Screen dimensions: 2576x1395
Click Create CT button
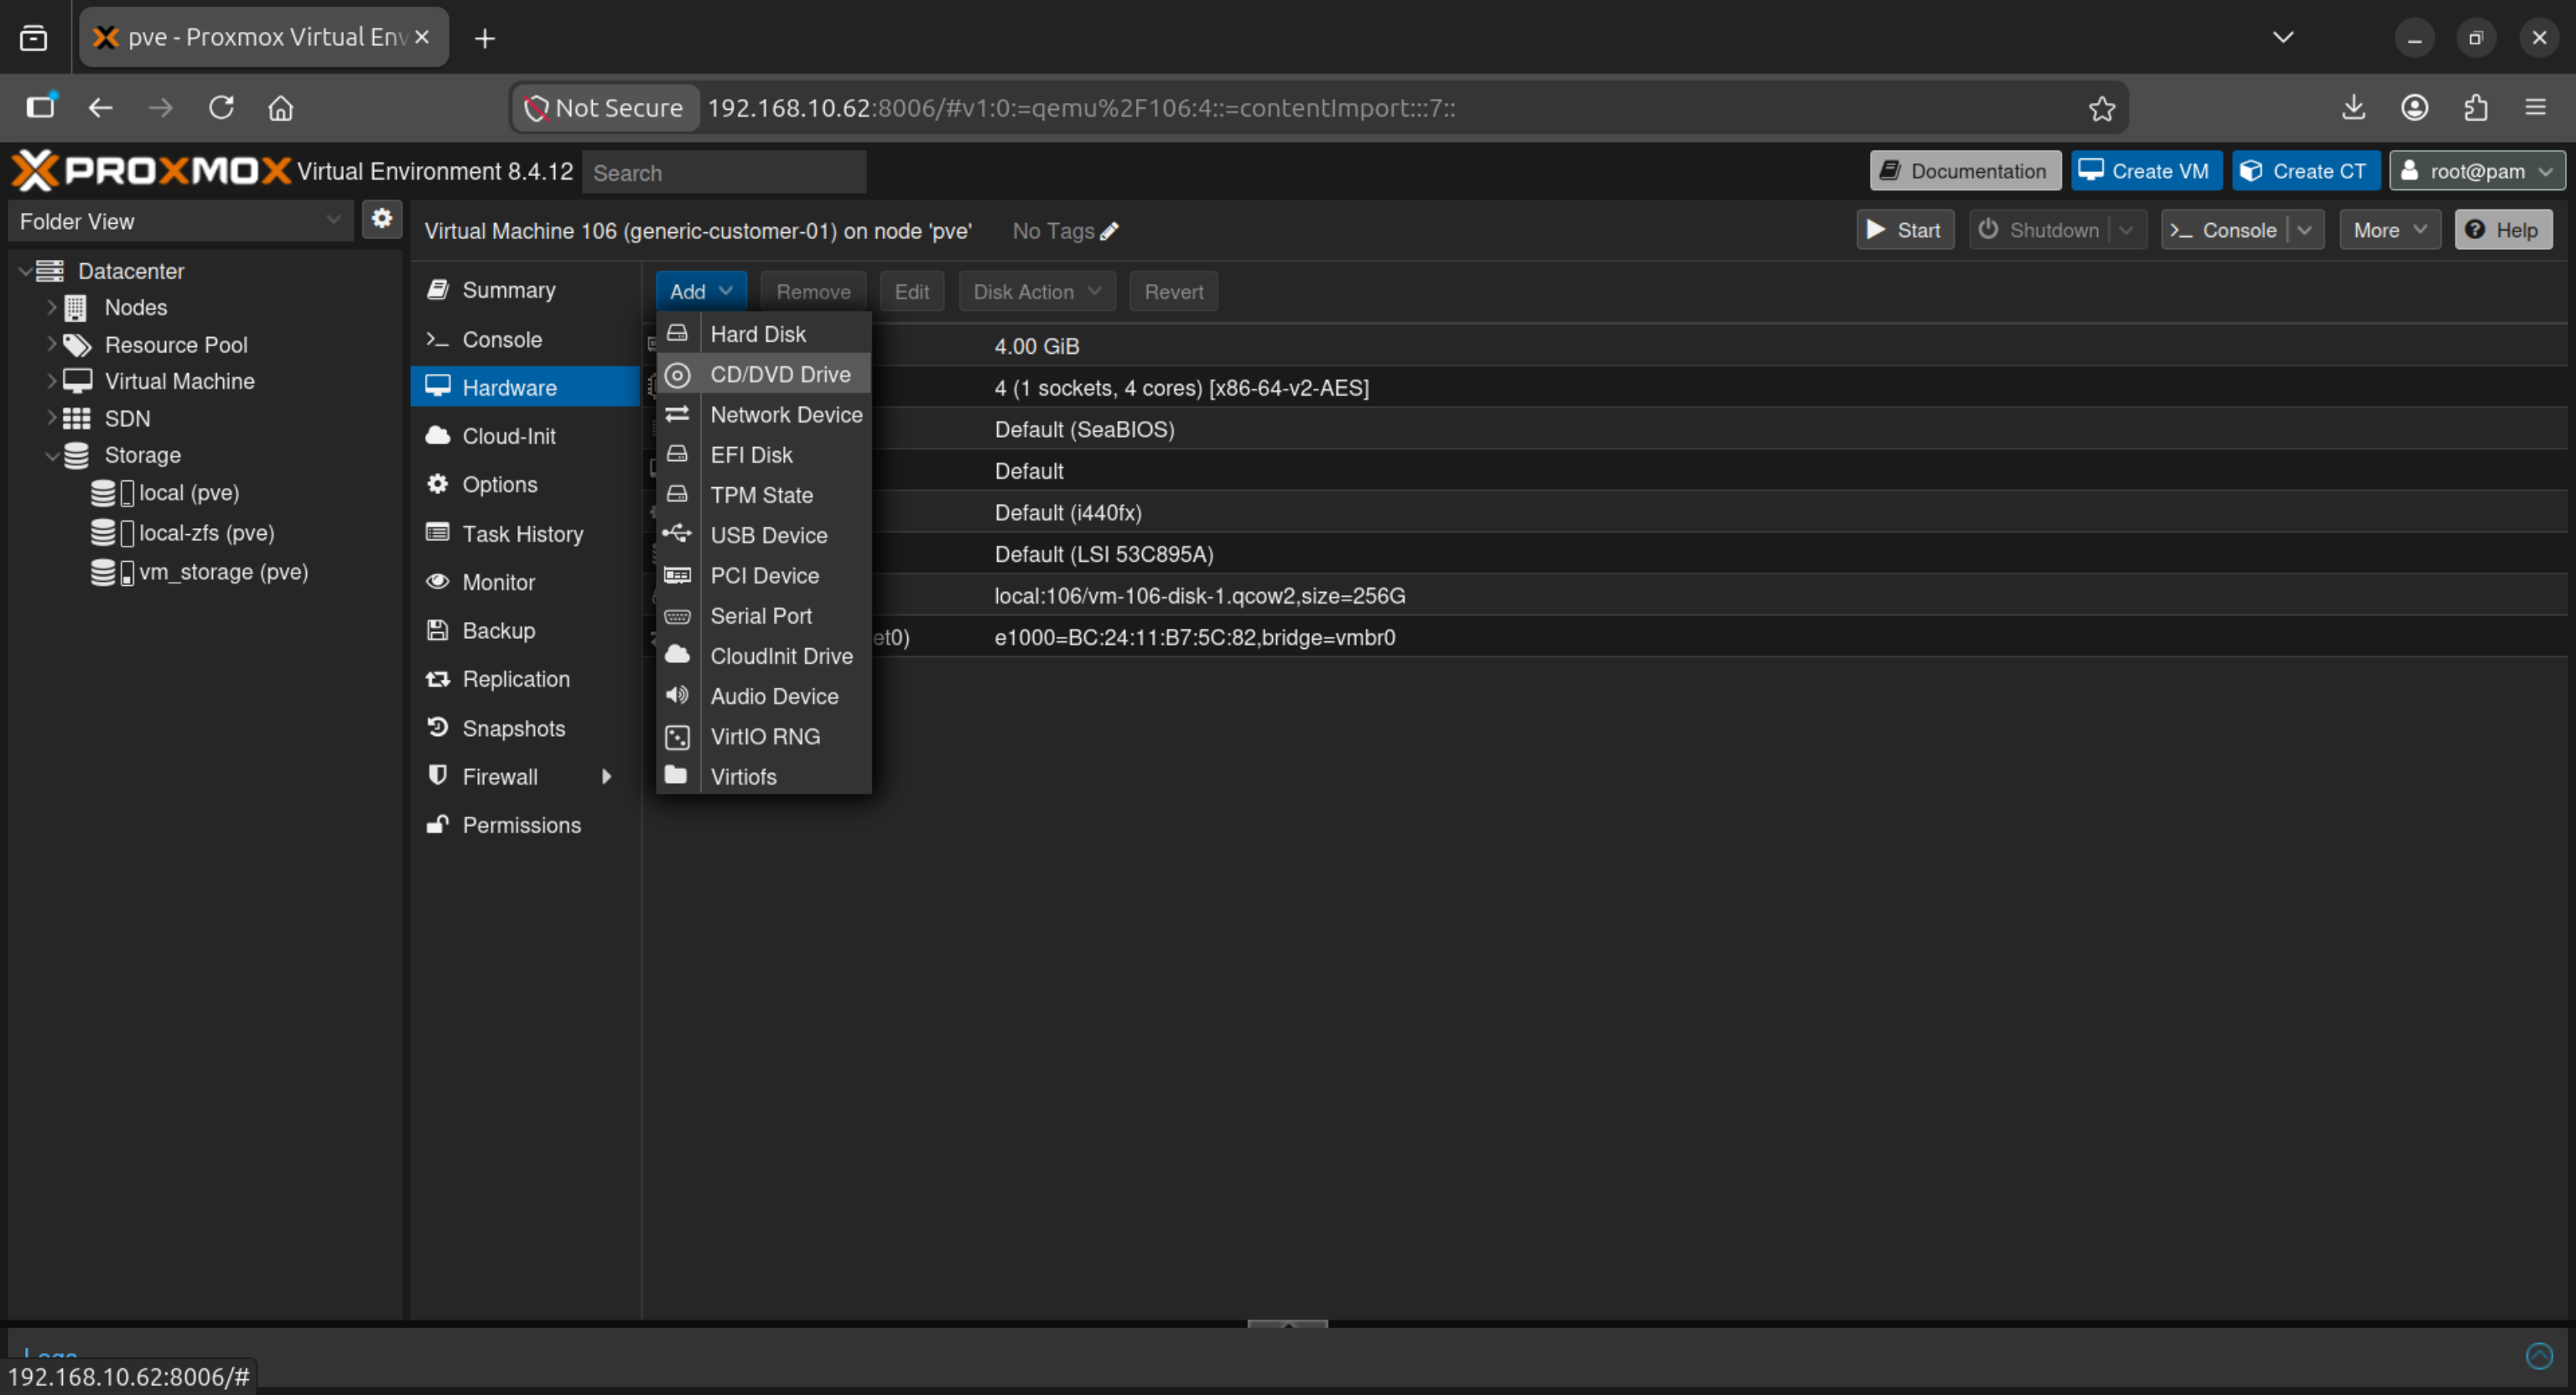(2306, 171)
